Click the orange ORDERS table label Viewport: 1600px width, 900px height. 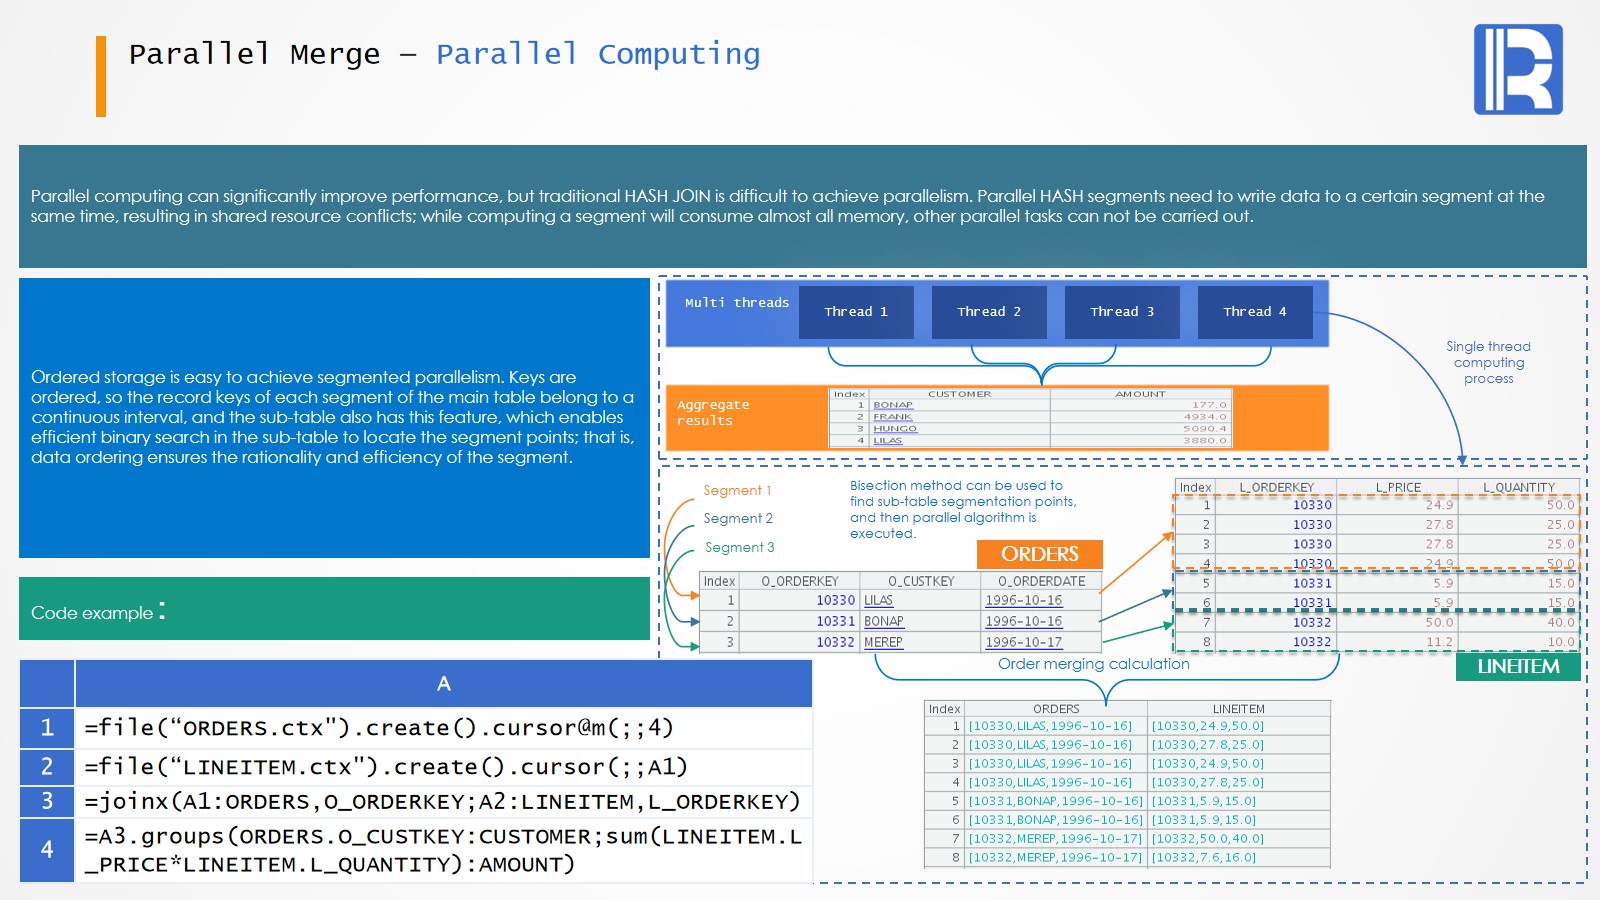(x=1039, y=554)
